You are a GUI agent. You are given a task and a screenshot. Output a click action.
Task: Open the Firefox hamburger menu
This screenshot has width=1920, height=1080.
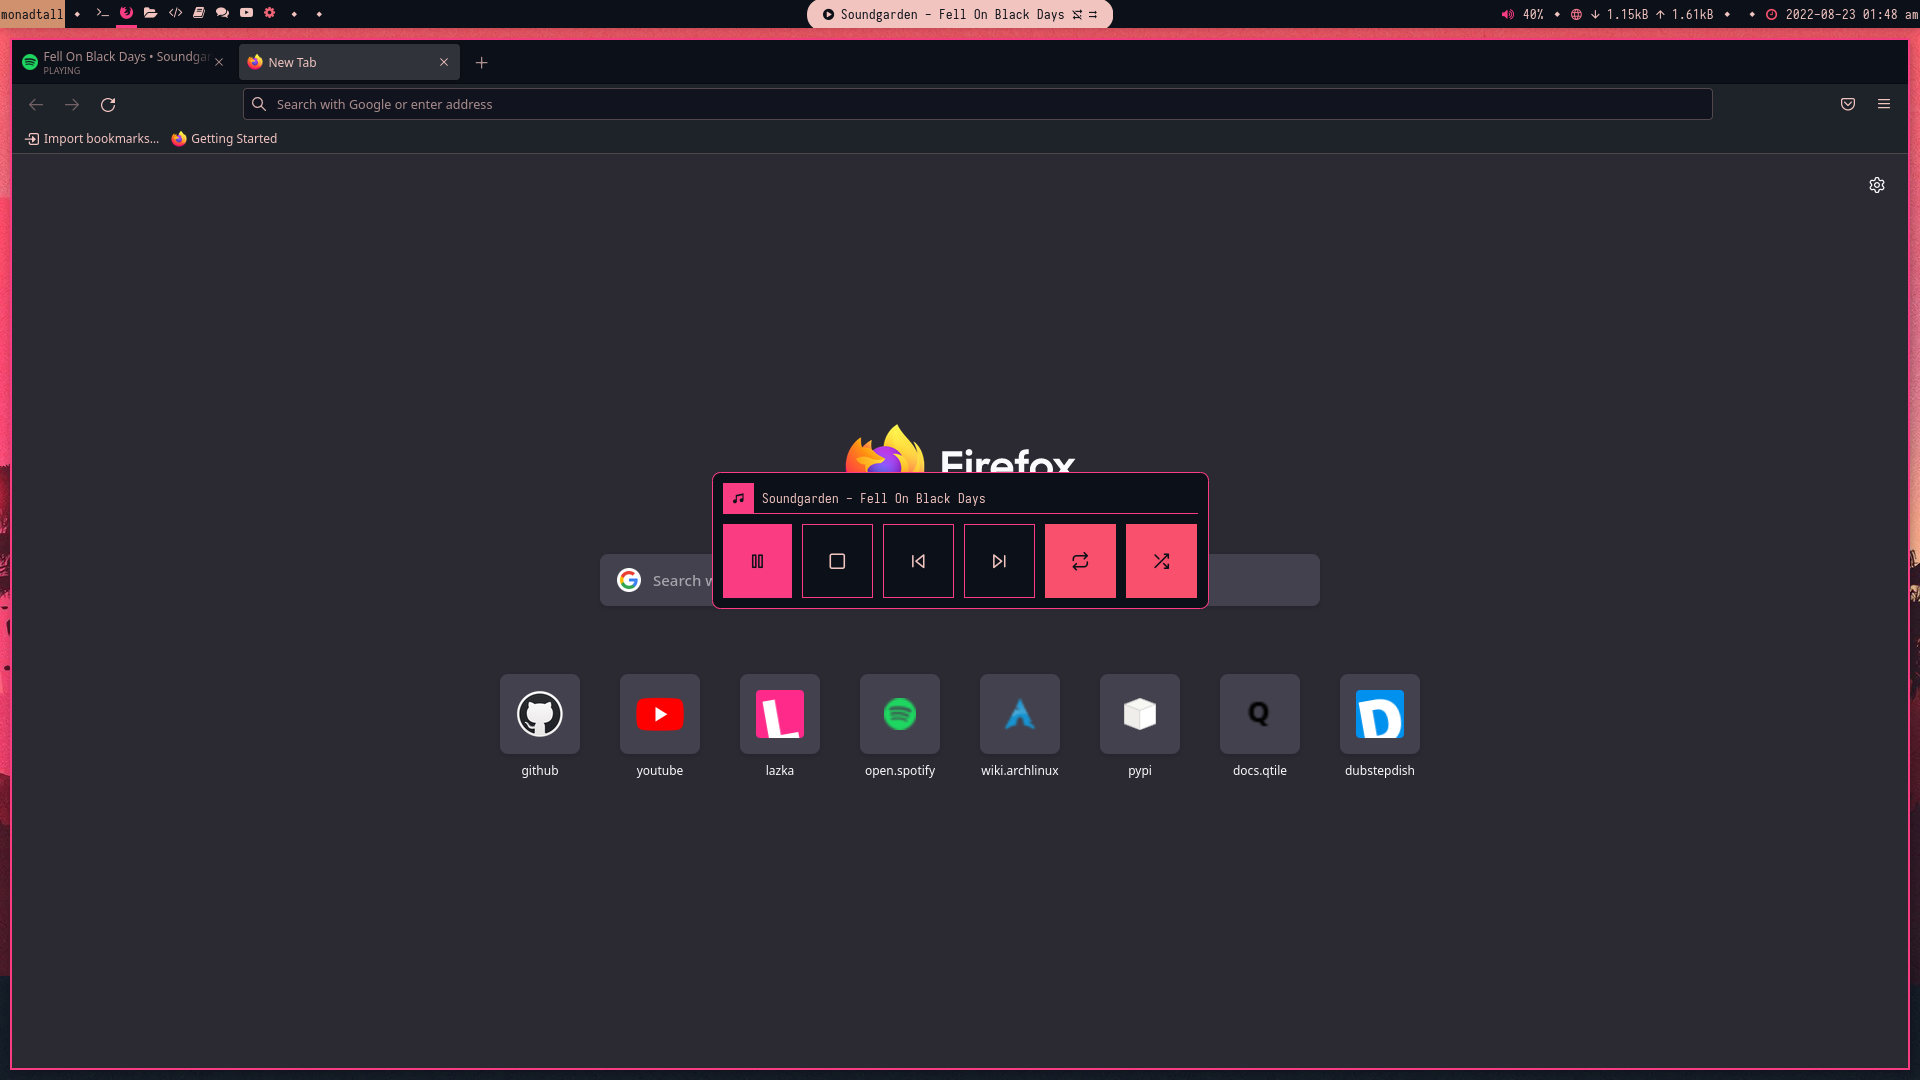tap(1884, 104)
